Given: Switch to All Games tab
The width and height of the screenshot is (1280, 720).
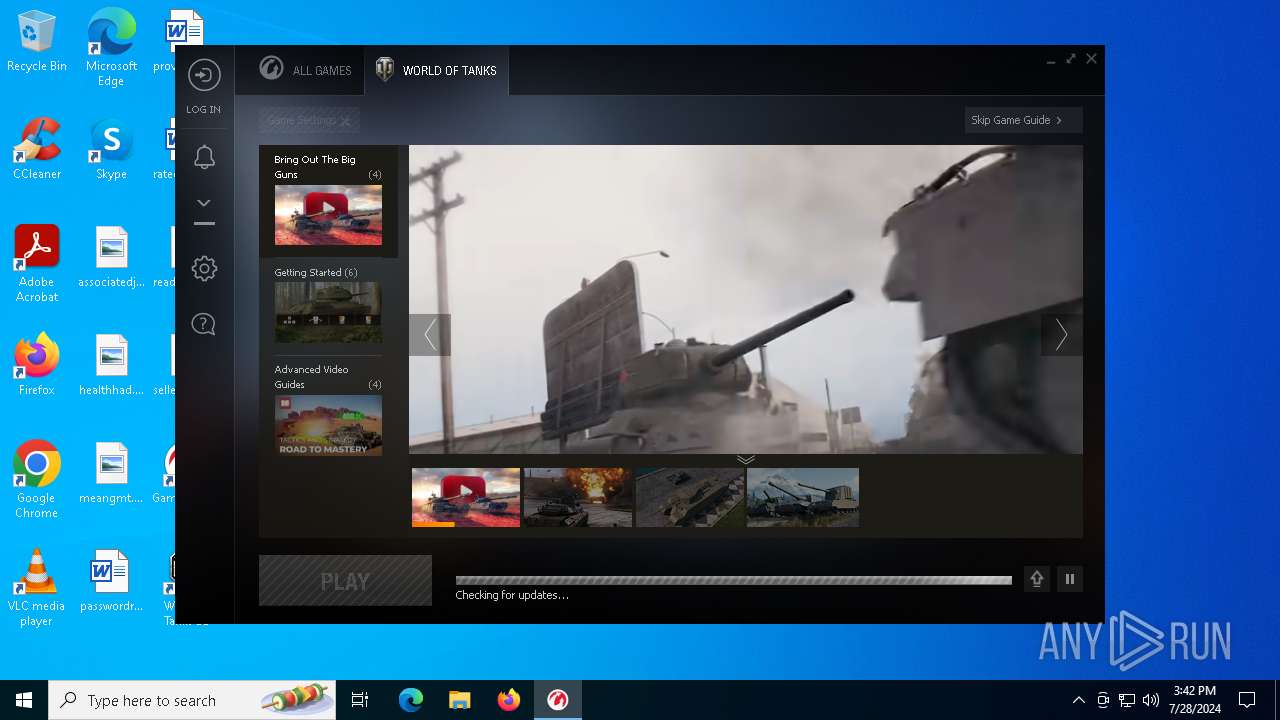Looking at the screenshot, I should tap(305, 70).
